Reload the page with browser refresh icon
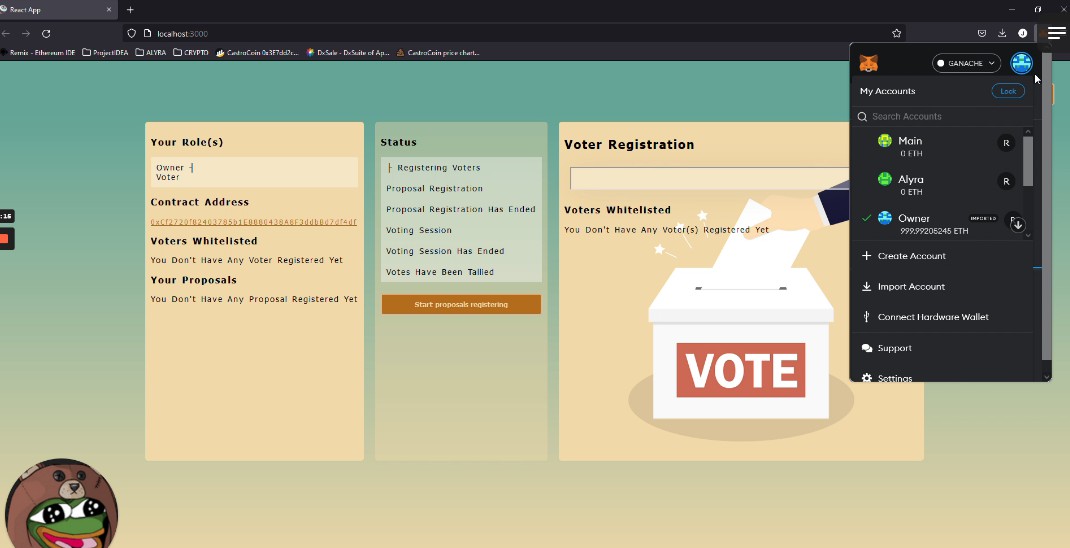The height and width of the screenshot is (548, 1070). click(x=46, y=33)
